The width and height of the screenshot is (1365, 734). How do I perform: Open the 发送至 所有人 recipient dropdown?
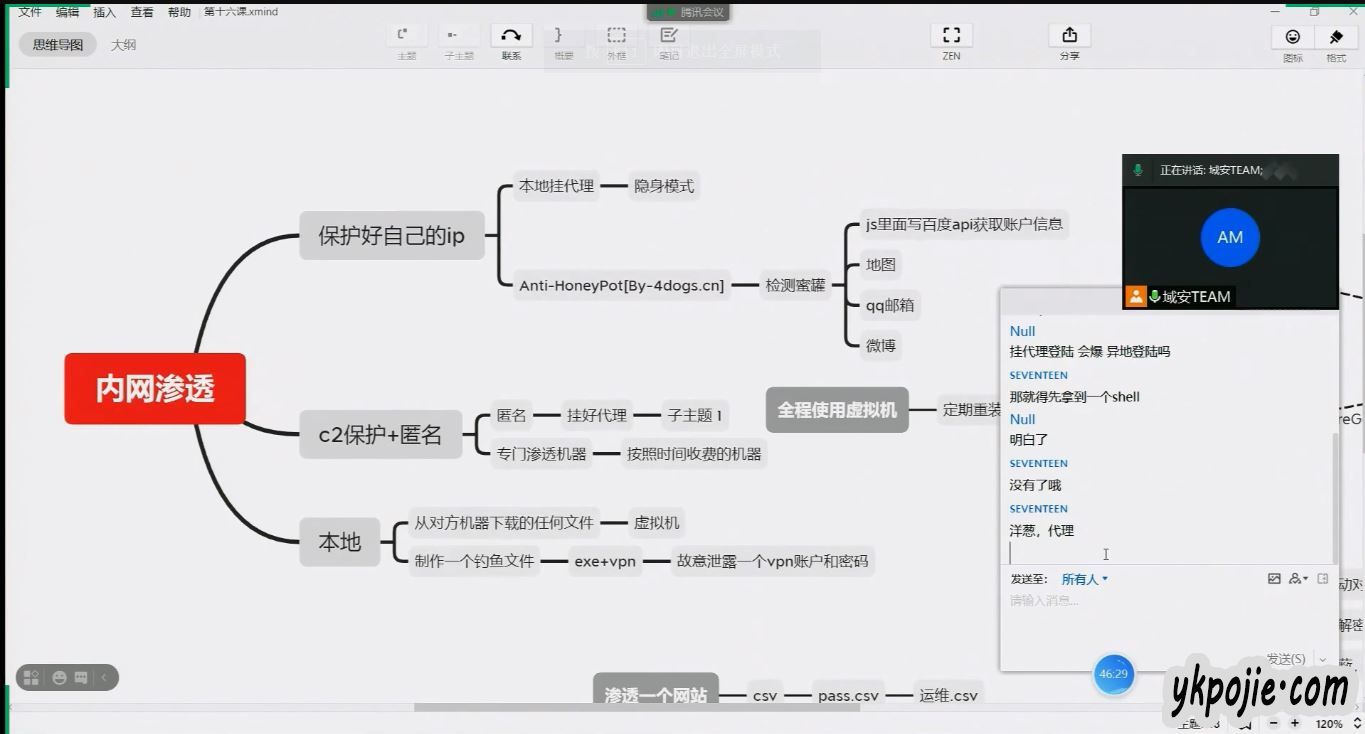(x=1084, y=579)
